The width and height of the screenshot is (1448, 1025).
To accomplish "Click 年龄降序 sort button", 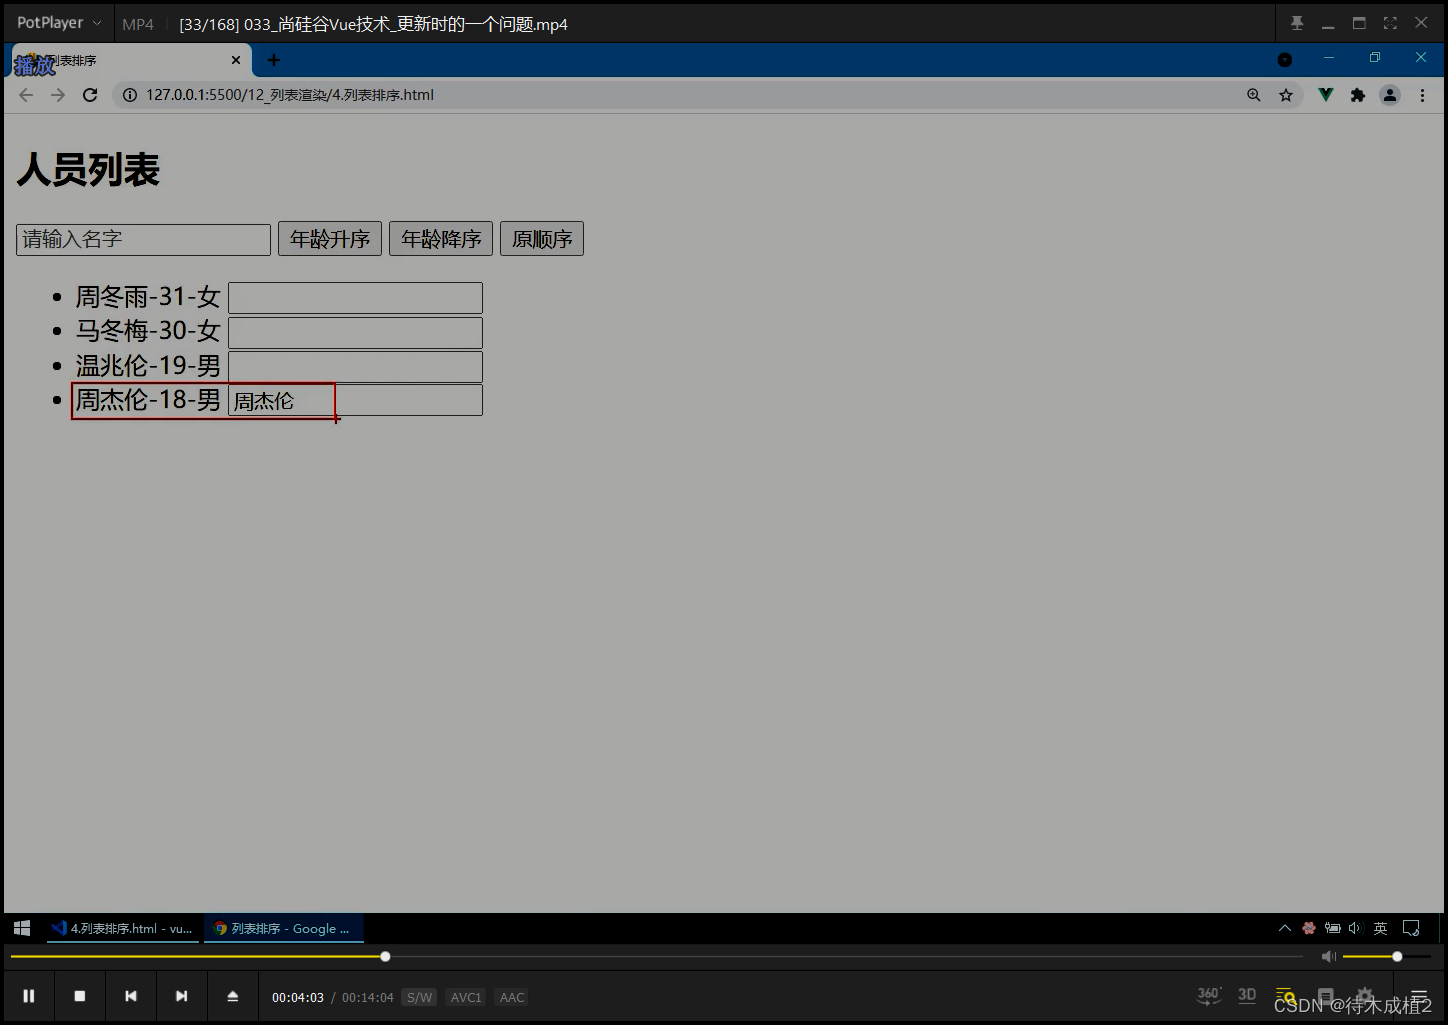I will [x=441, y=239].
